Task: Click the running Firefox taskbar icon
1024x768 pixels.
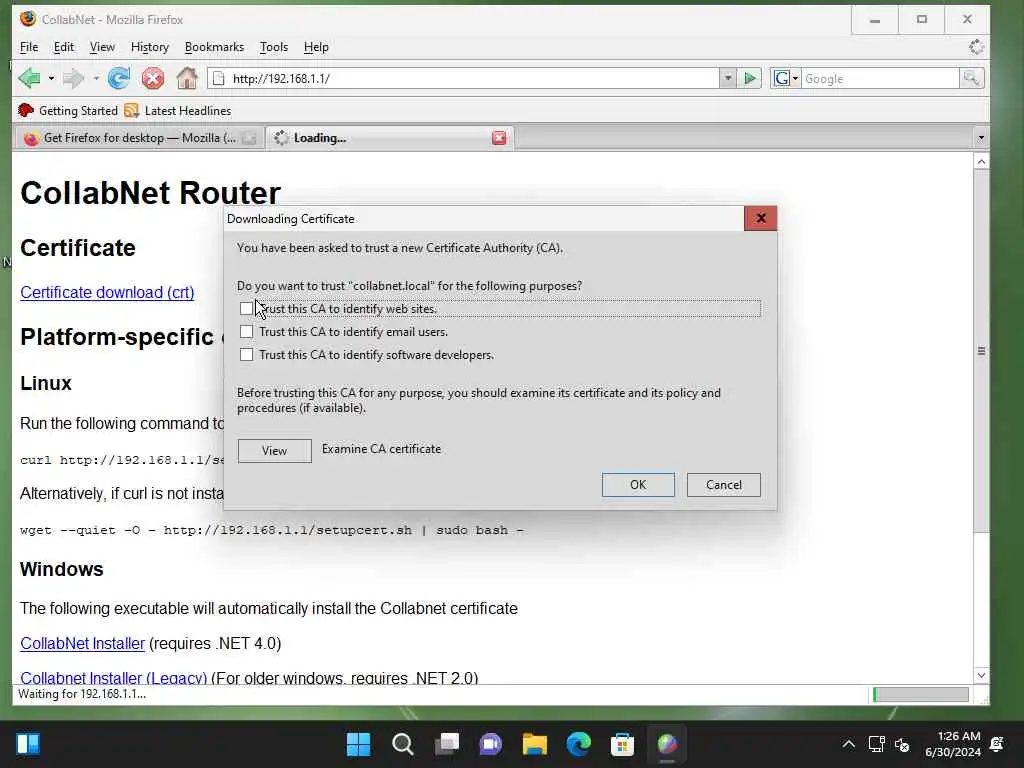Action: pyautogui.click(x=667, y=744)
